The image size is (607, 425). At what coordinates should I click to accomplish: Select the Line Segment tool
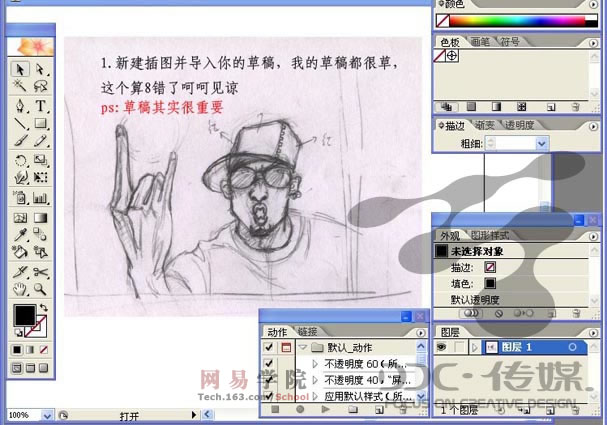tap(20, 123)
